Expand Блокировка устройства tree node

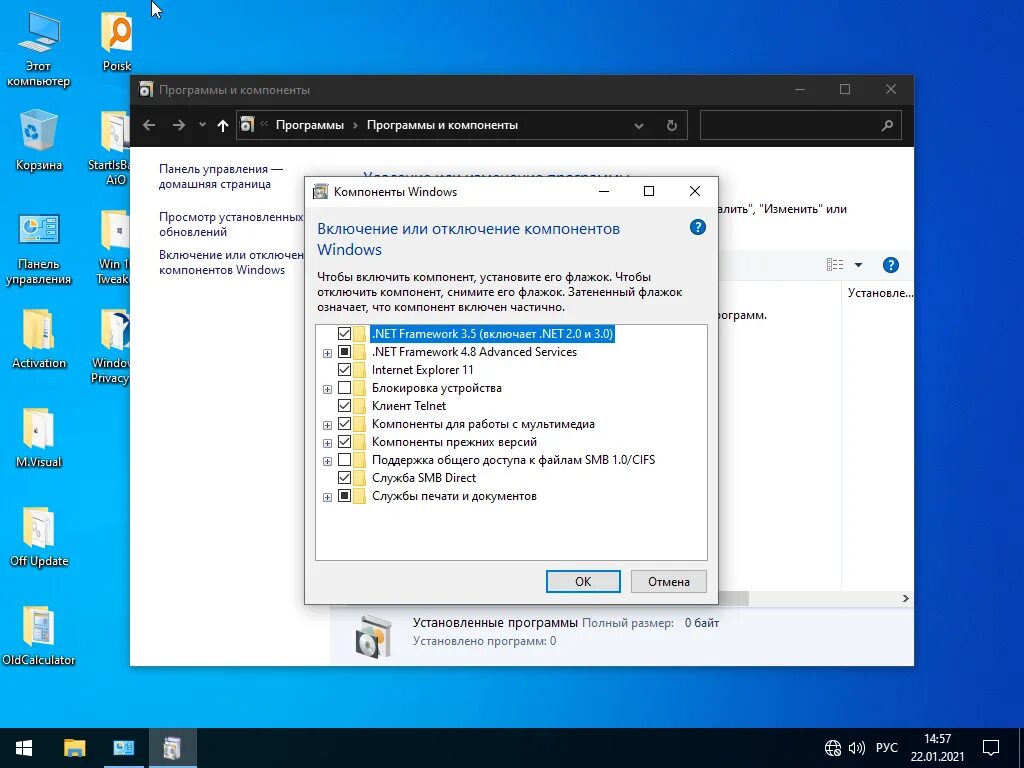tap(327, 389)
